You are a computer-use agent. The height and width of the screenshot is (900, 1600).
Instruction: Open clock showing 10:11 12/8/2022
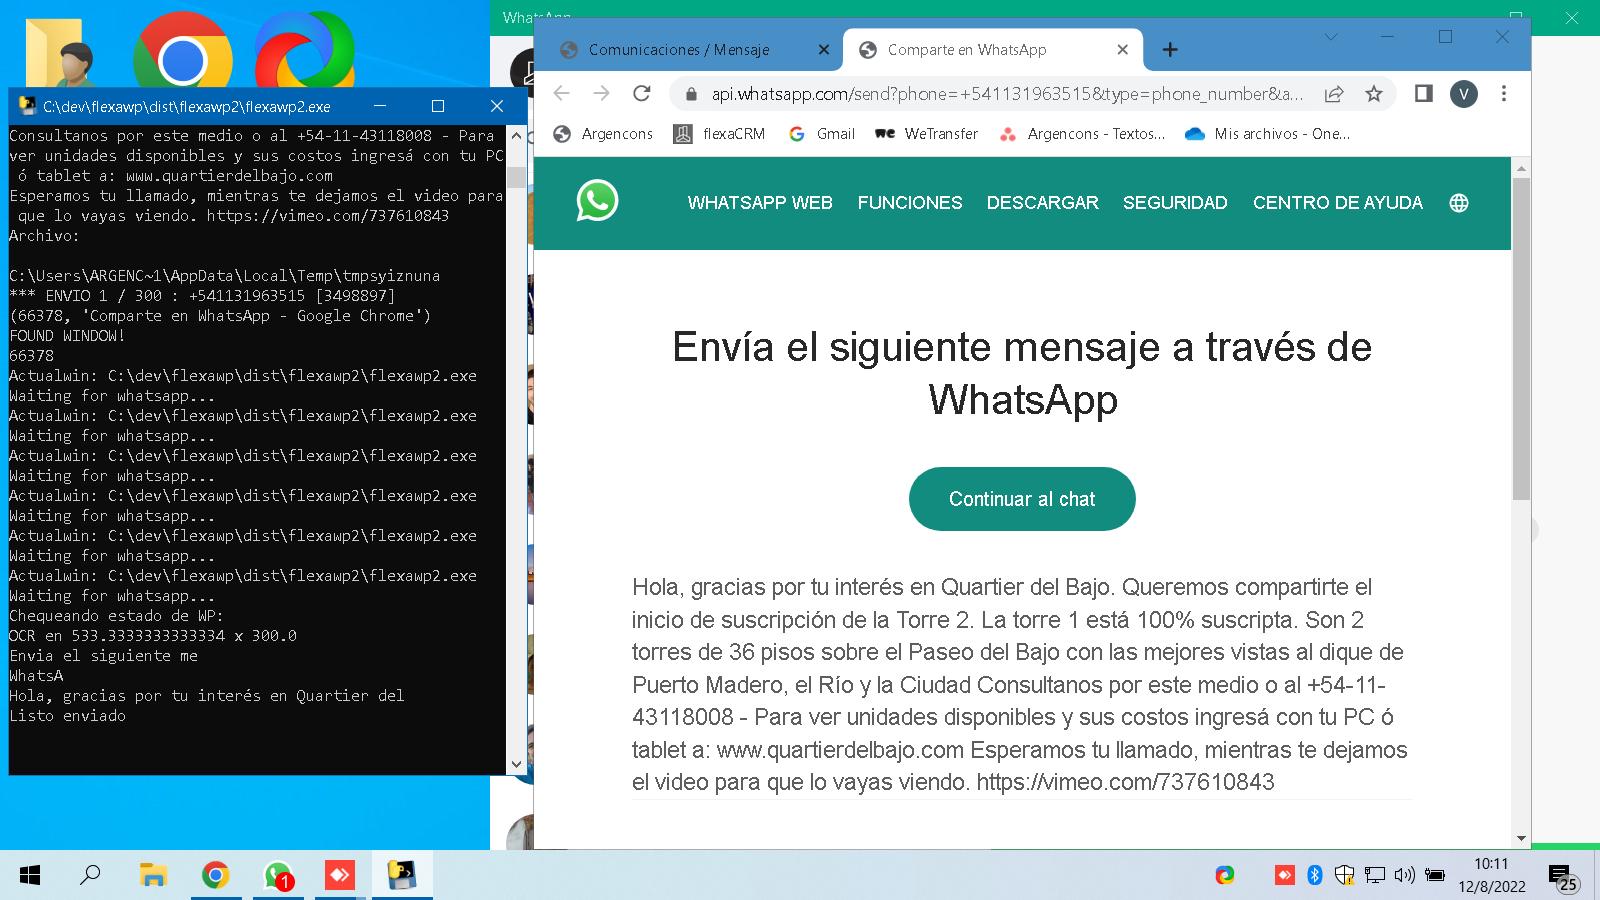point(1491,875)
